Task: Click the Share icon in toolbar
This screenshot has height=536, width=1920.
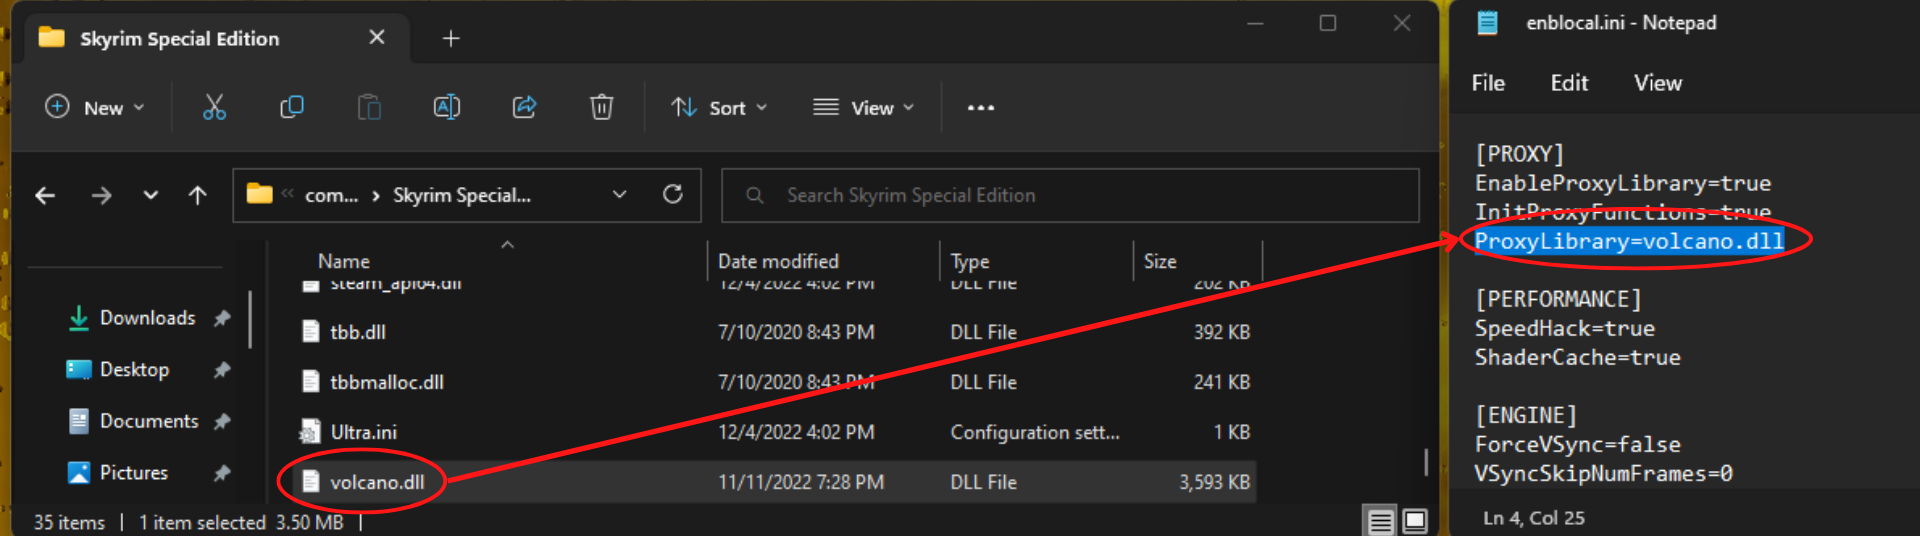Action: 524,107
